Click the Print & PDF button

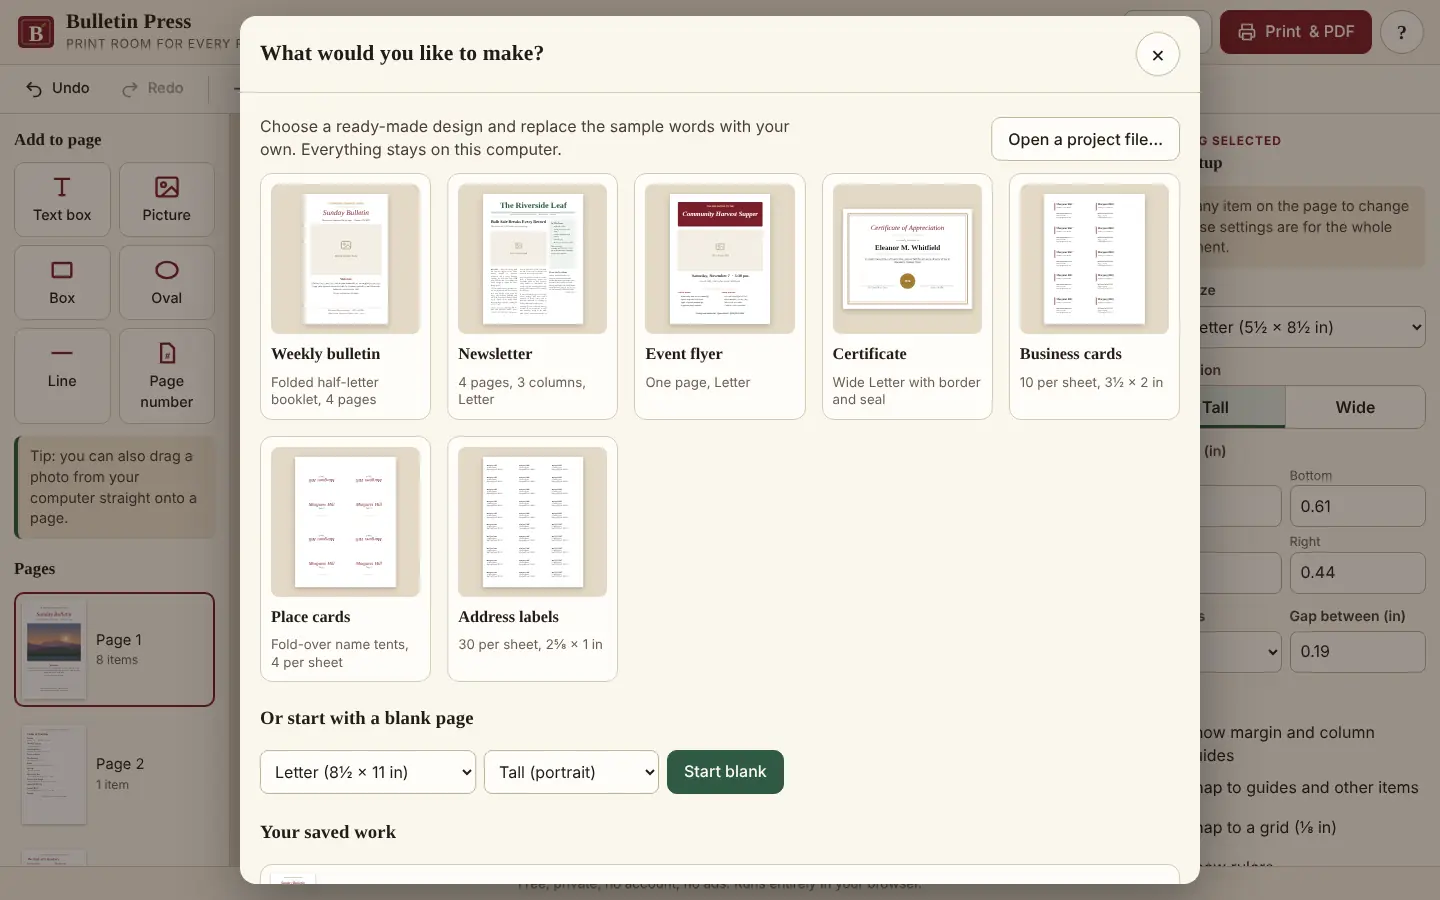pos(1295,33)
